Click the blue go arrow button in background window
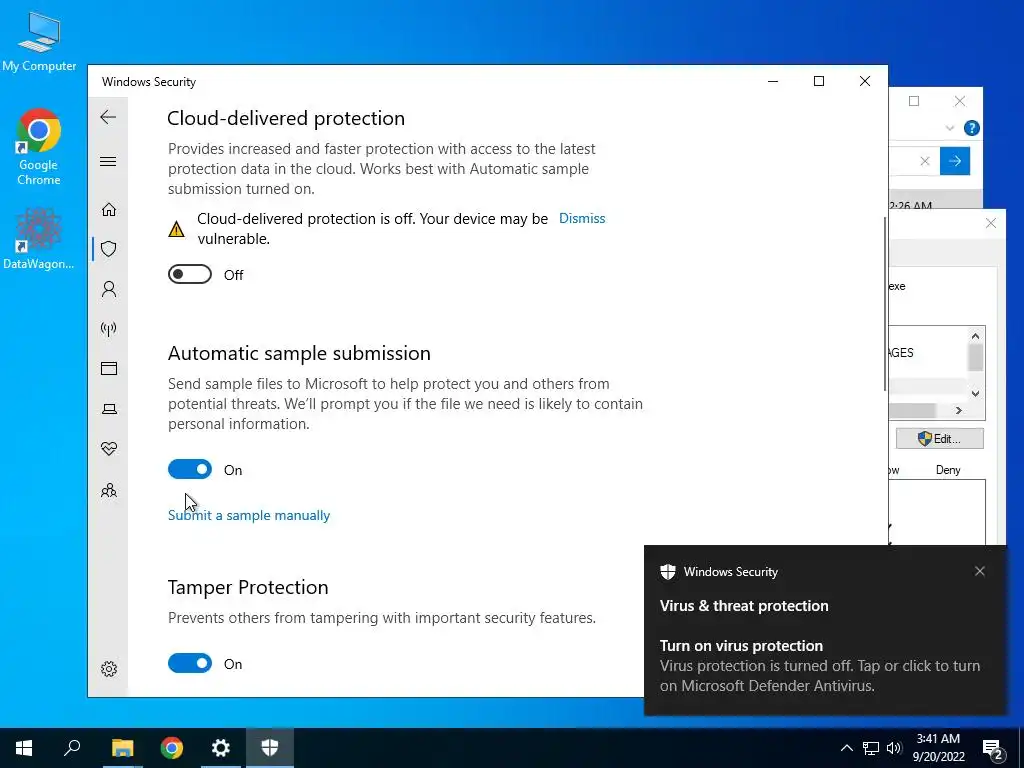1024x768 pixels. tap(955, 161)
